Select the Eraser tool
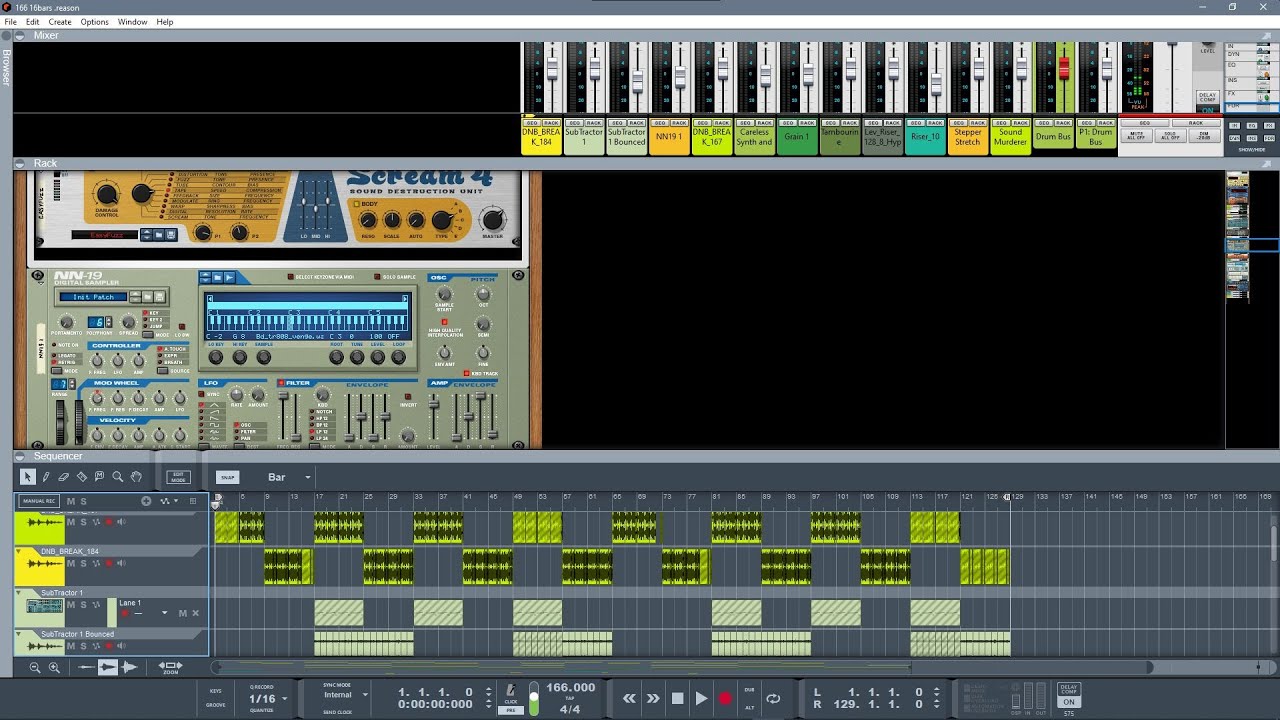The image size is (1280, 720). (64, 477)
